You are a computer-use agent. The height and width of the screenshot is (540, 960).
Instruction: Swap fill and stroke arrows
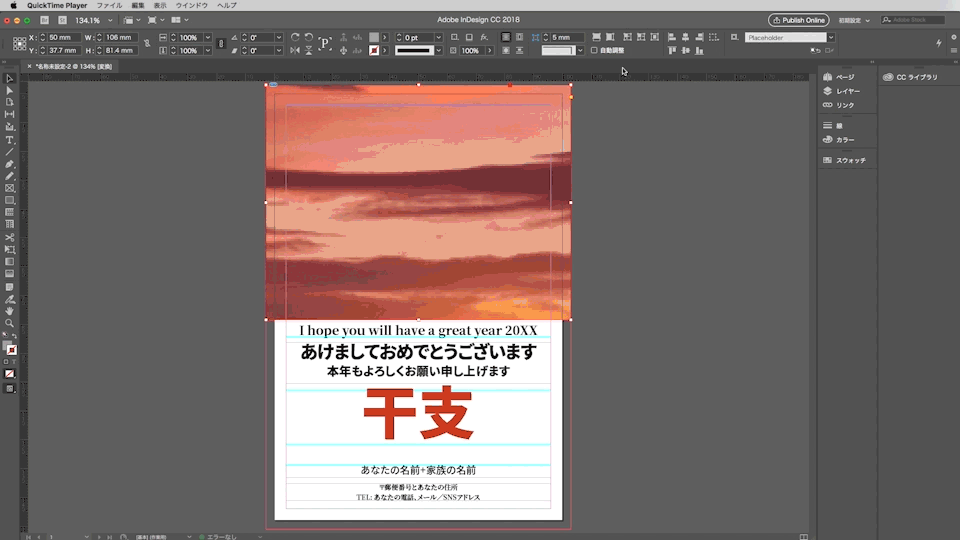pos(14,336)
